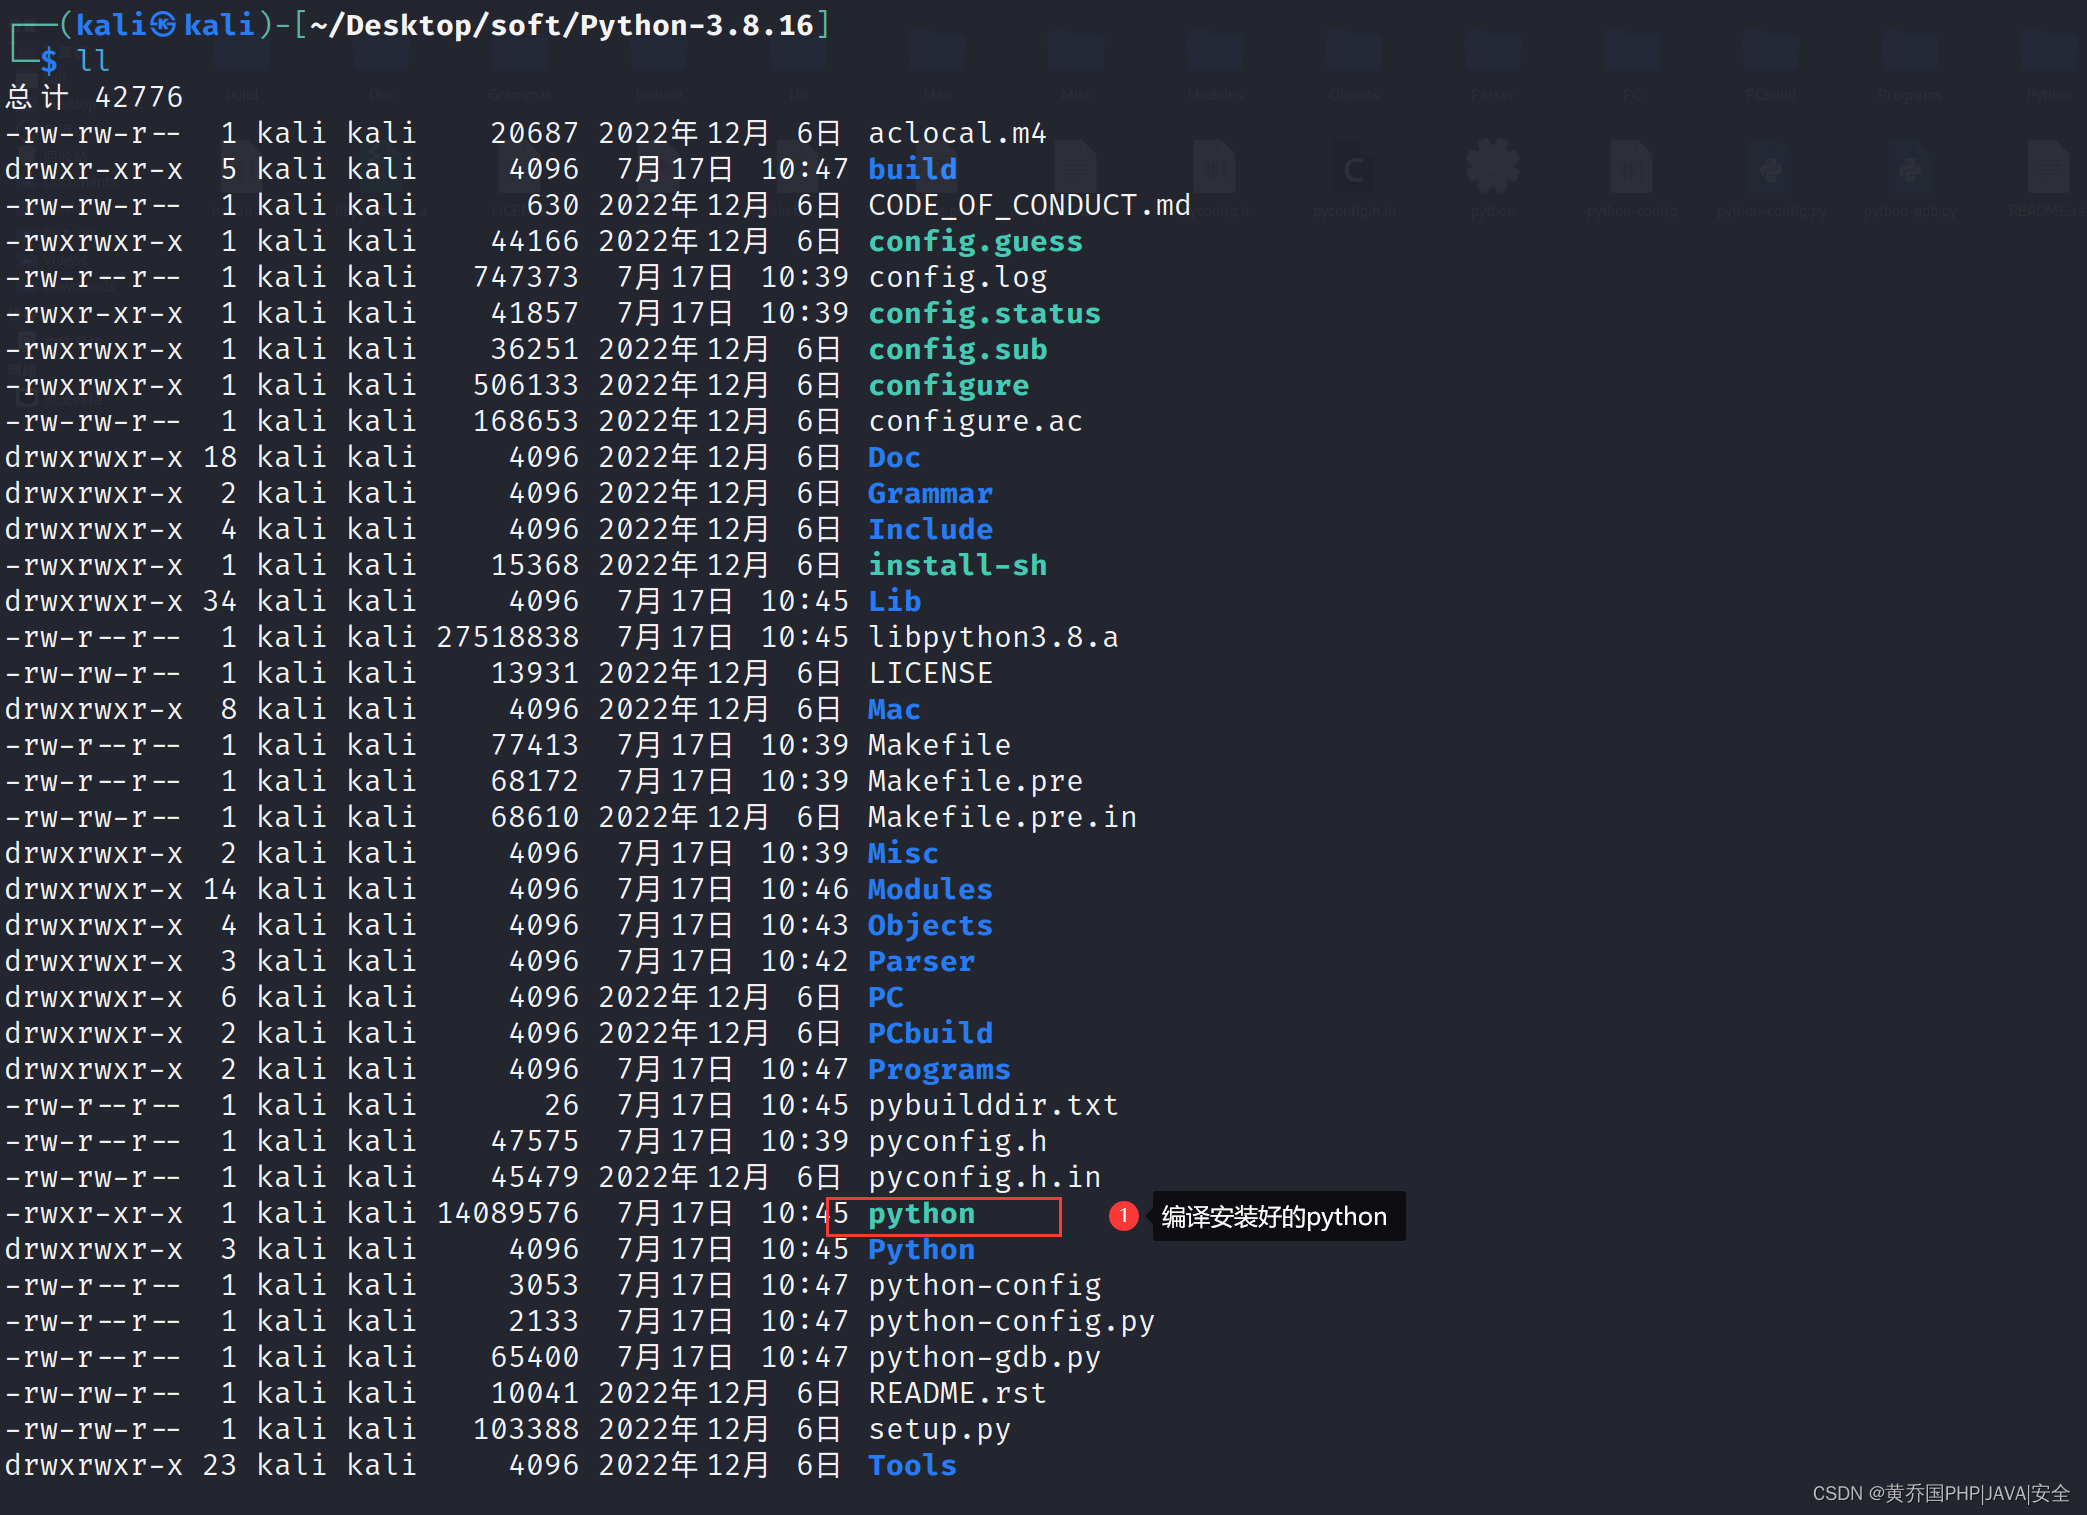Click the Objects directory name
This screenshot has height=1515, width=2087.
930,925
